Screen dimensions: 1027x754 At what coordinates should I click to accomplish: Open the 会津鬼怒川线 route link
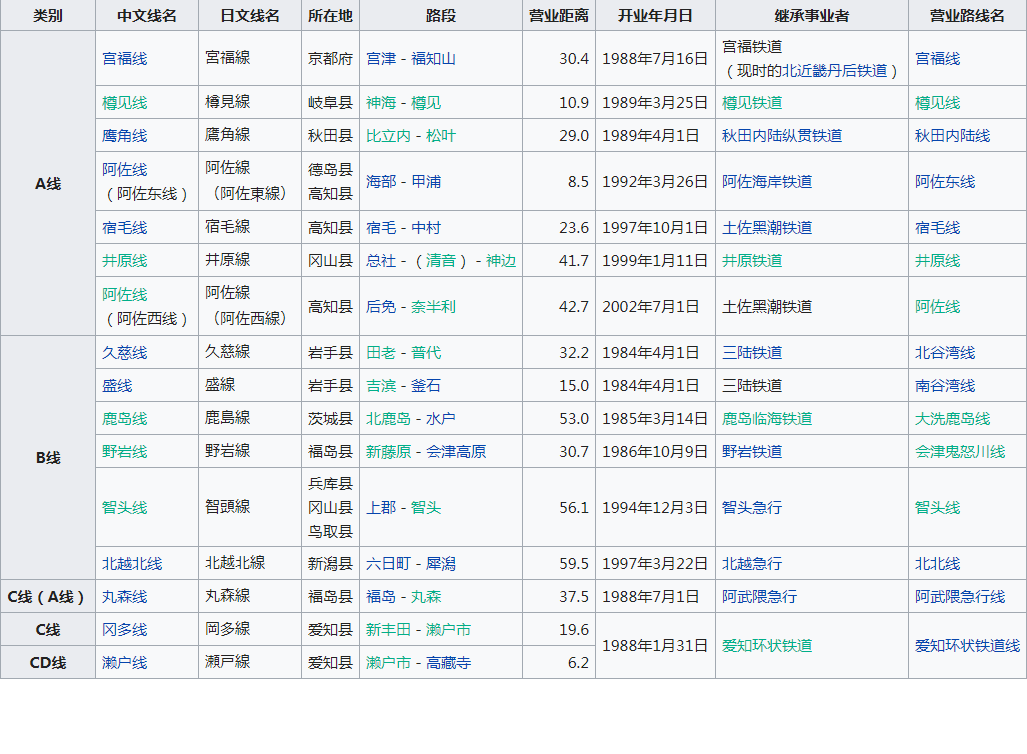pyautogui.click(x=960, y=451)
